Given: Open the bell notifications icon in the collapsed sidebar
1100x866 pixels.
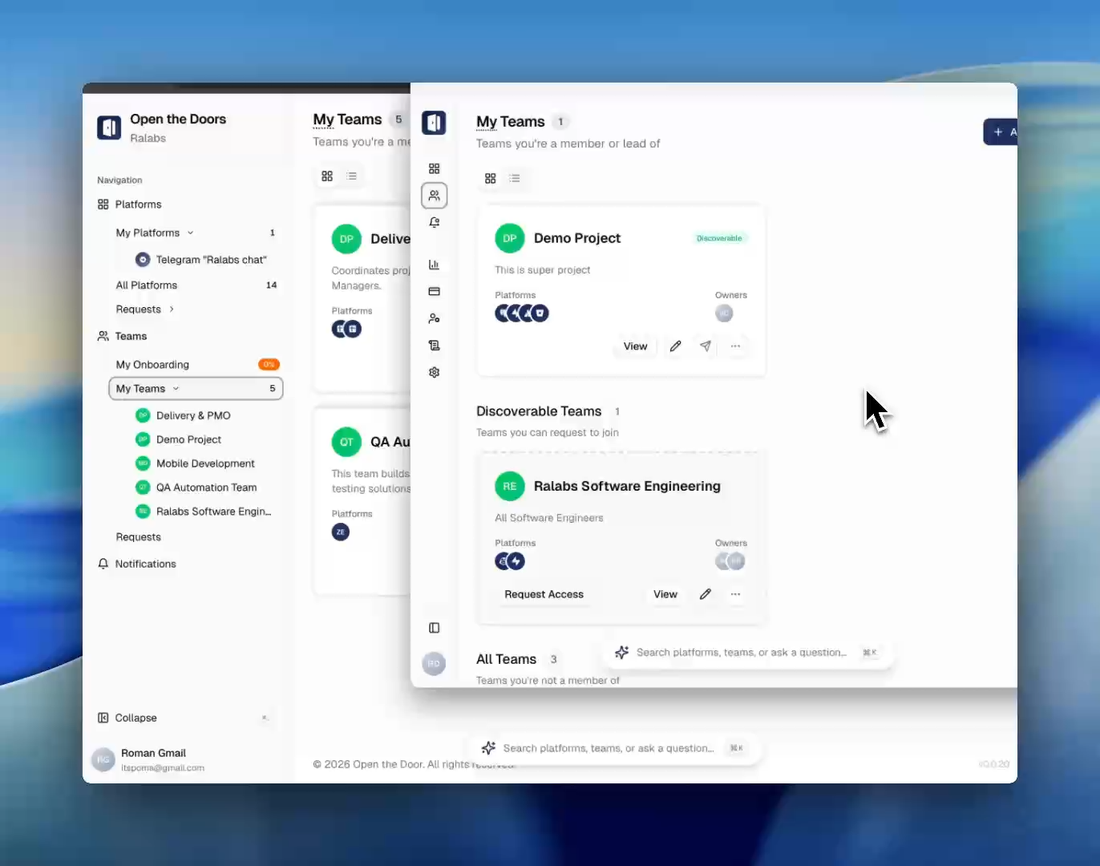Looking at the screenshot, I should (434, 222).
